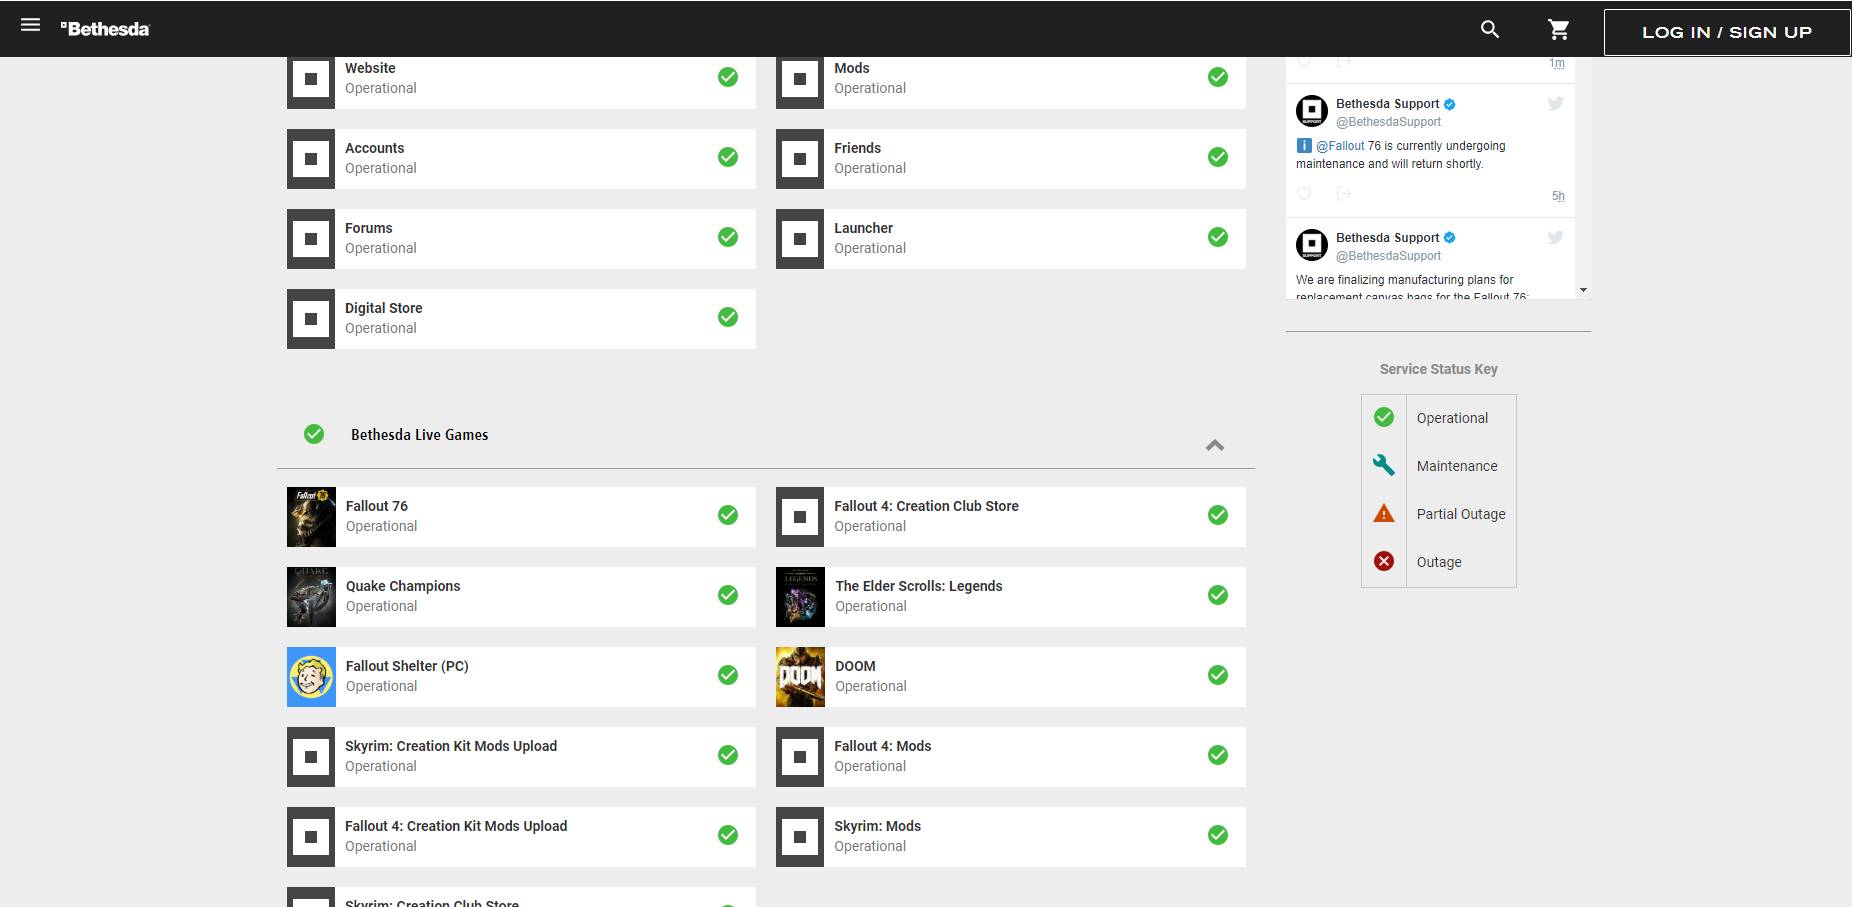Click the Friends service icon
The image size is (1852, 907).
[x=800, y=159]
